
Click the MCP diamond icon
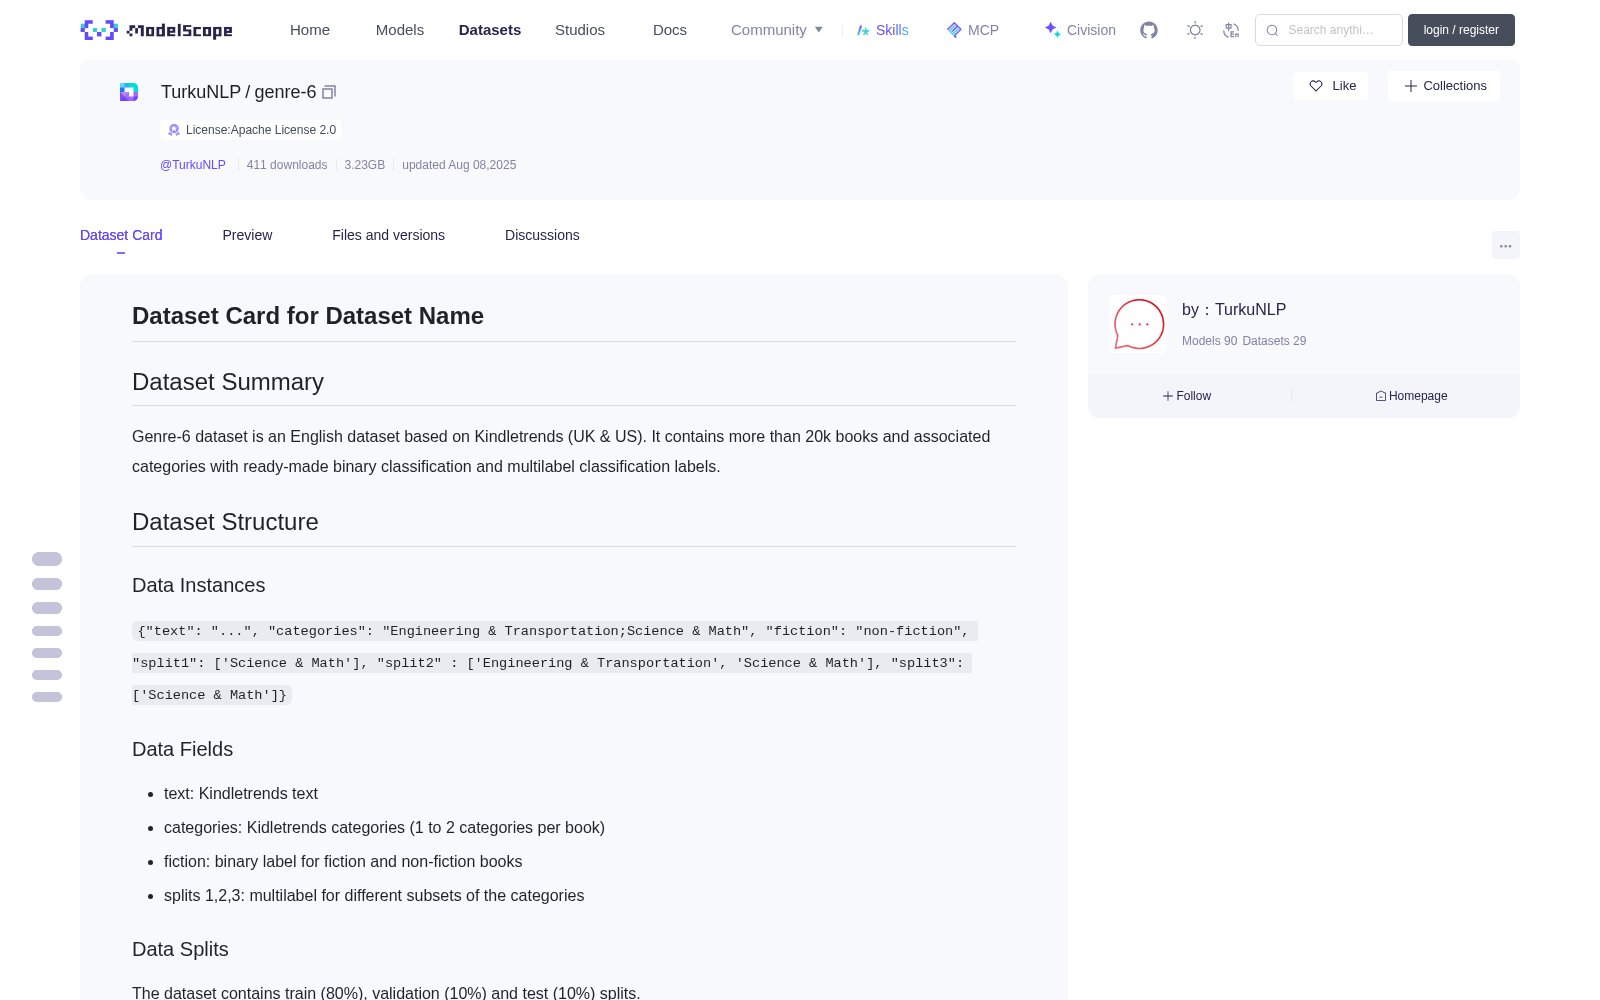(x=954, y=30)
